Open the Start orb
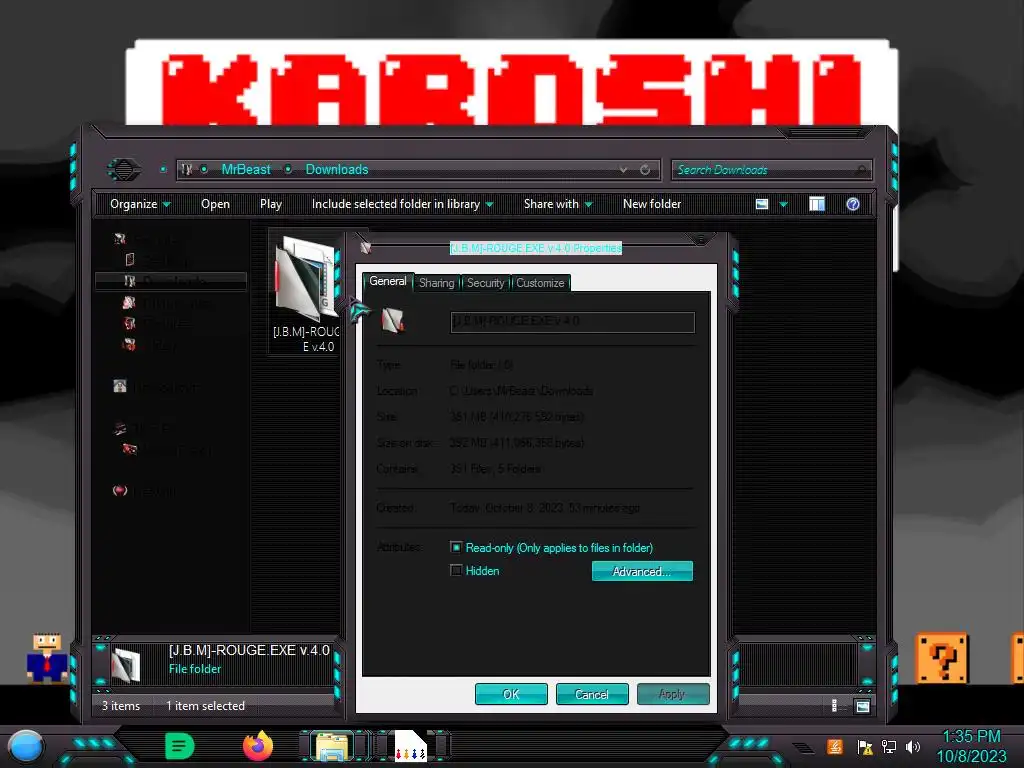The image size is (1024, 768). point(25,747)
